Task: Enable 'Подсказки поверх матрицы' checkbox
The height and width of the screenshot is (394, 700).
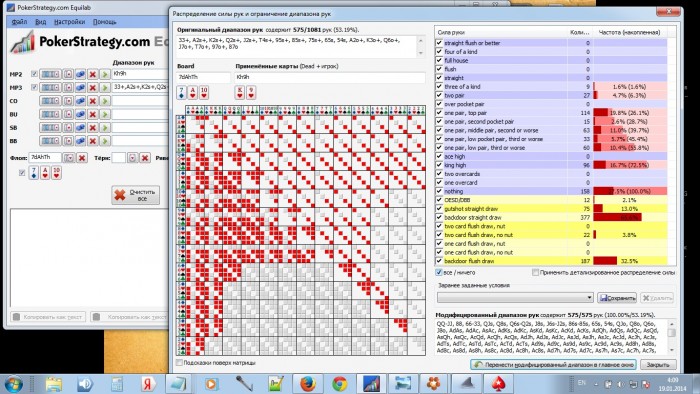Action: (x=179, y=363)
